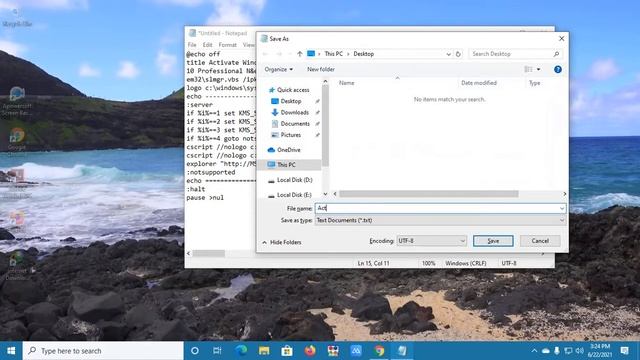Image resolution: width=640 pixels, height=360 pixels.
Task: Open the Organize dropdown menu
Action: click(x=279, y=69)
